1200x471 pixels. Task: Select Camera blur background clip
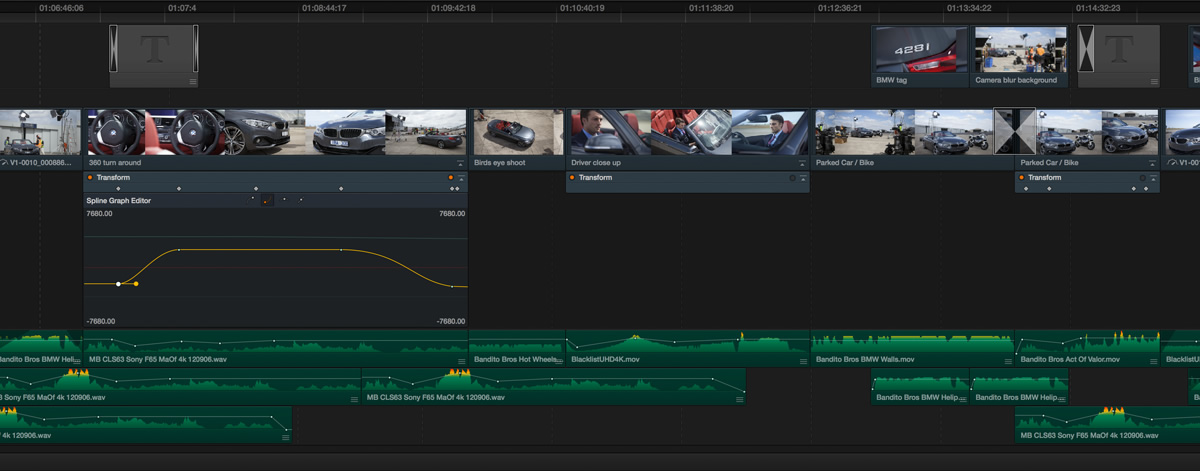coord(1019,56)
